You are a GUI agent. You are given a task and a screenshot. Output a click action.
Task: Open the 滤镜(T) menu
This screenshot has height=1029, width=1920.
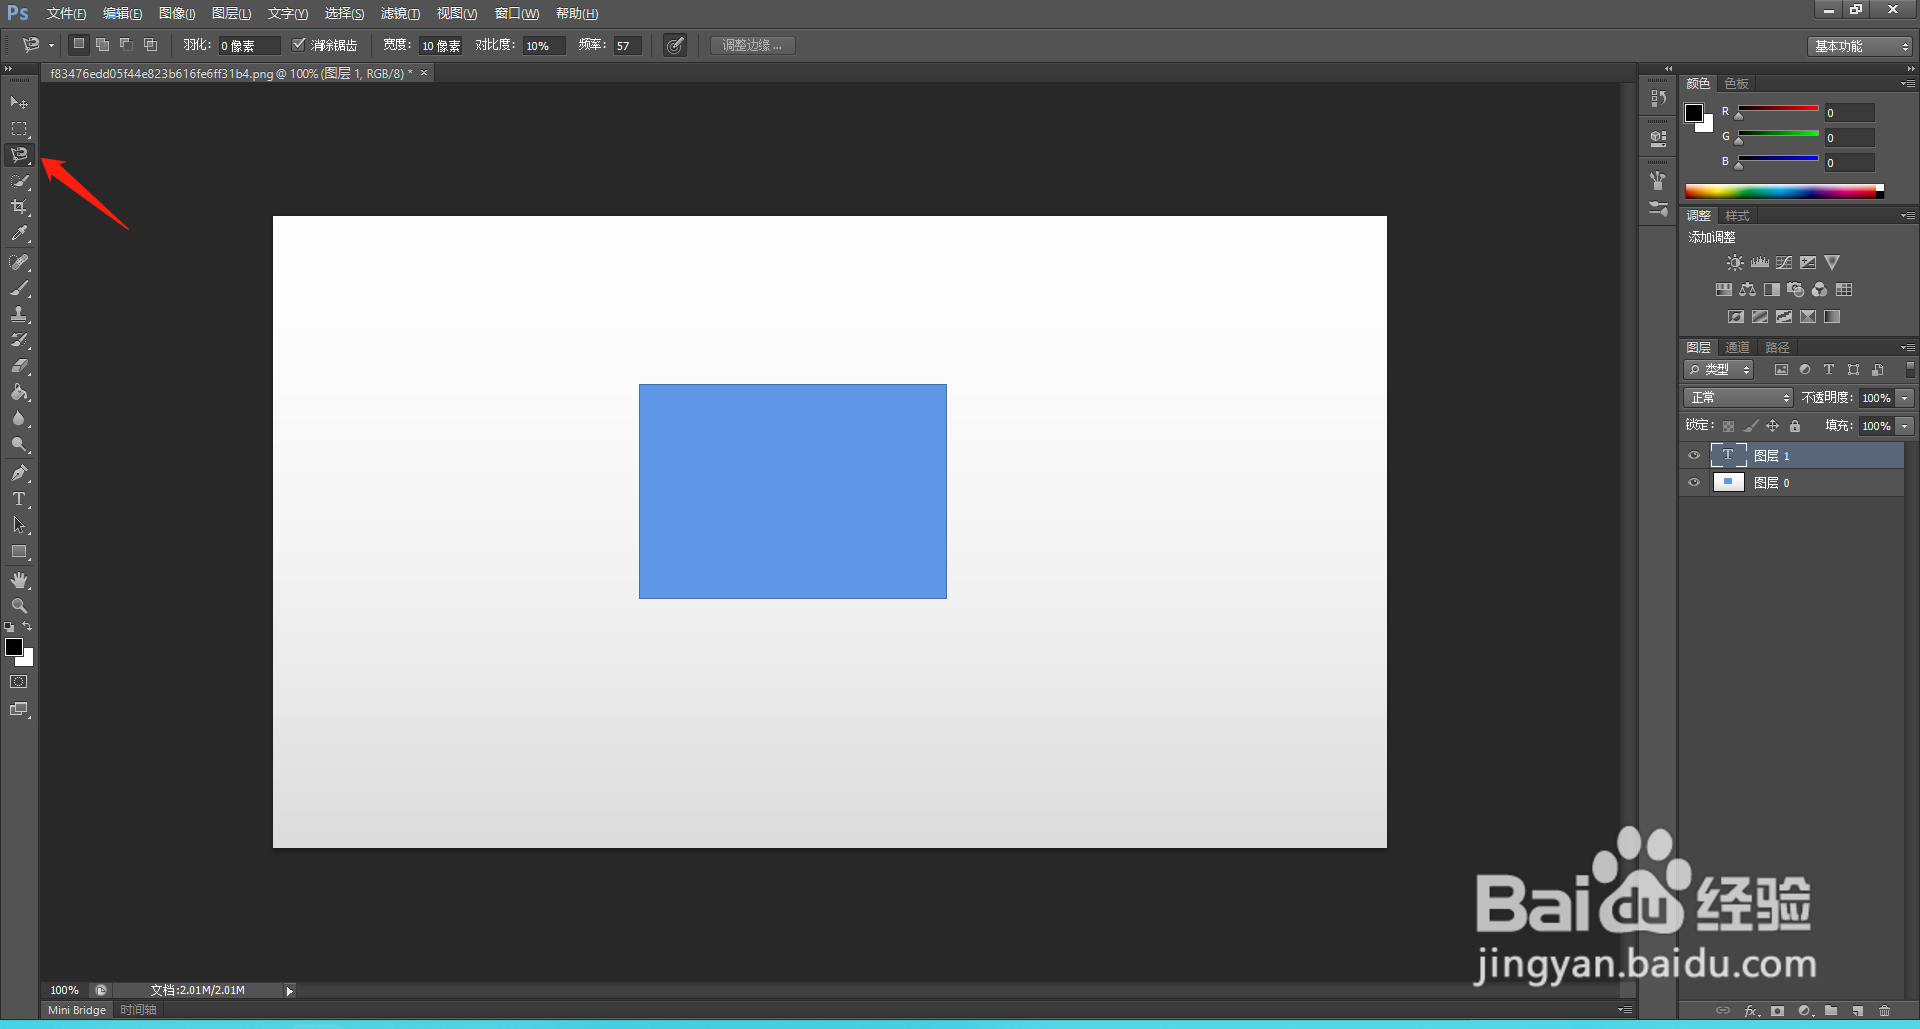tap(400, 13)
